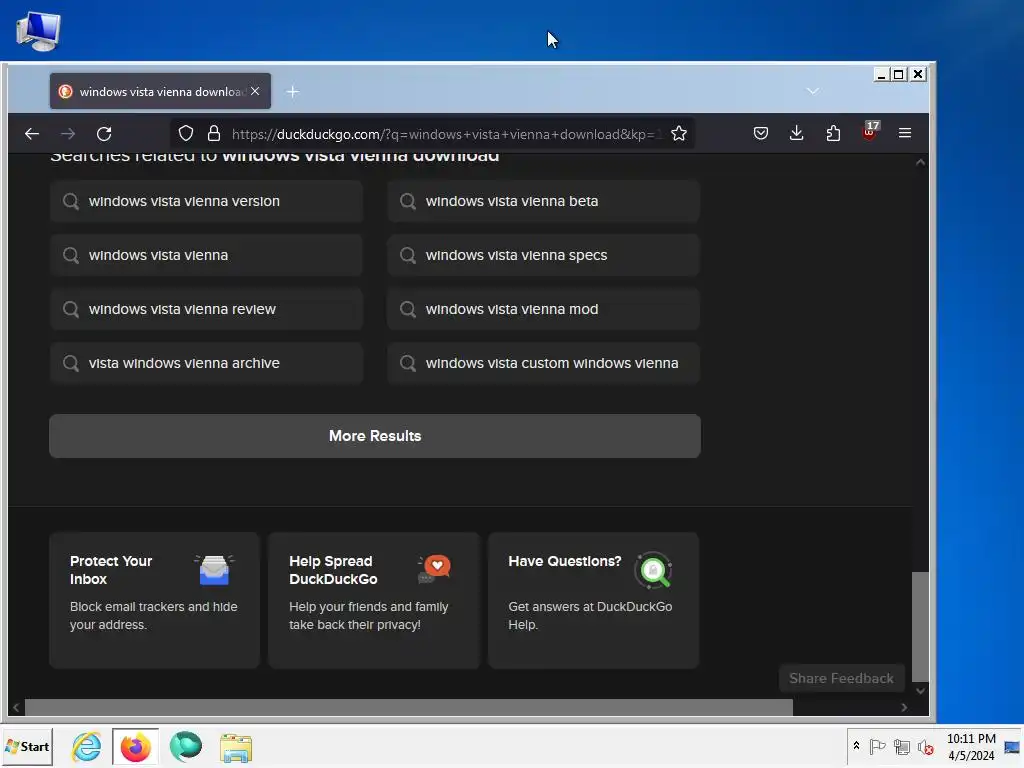
Task: Go back with the browser back arrow
Action: click(x=31, y=134)
